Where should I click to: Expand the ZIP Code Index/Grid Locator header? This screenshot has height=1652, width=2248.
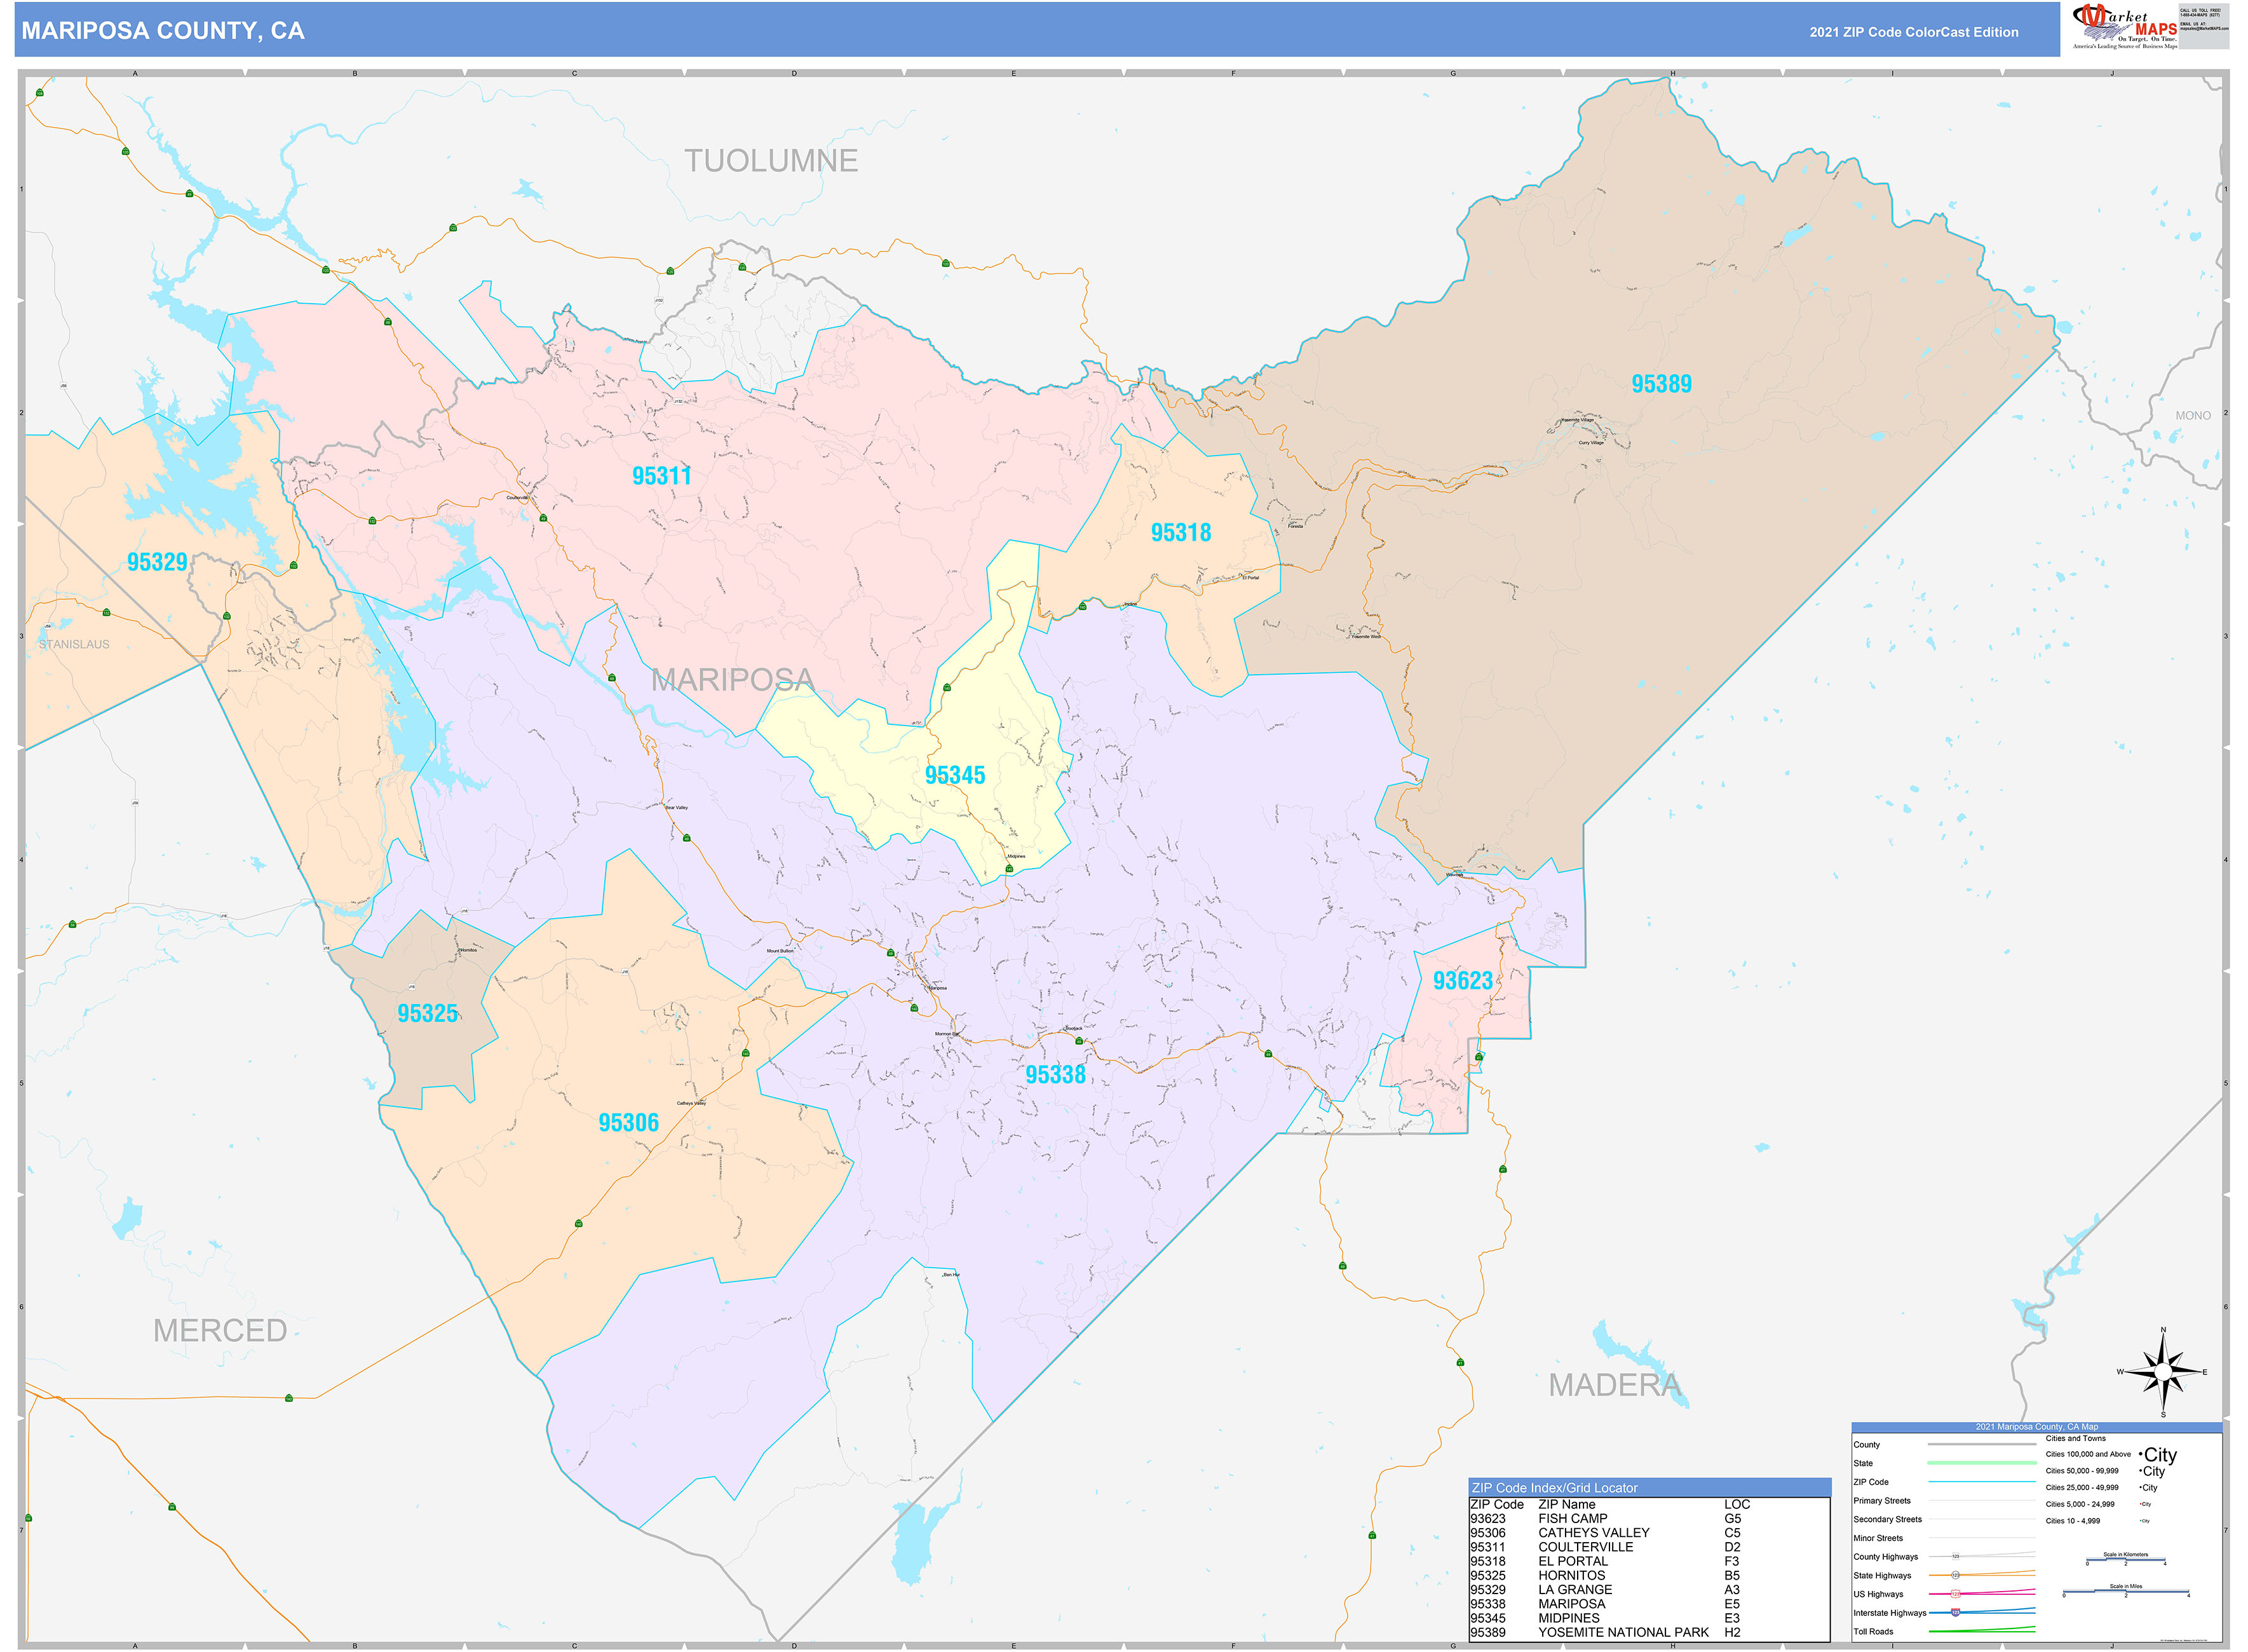coord(1555,1488)
